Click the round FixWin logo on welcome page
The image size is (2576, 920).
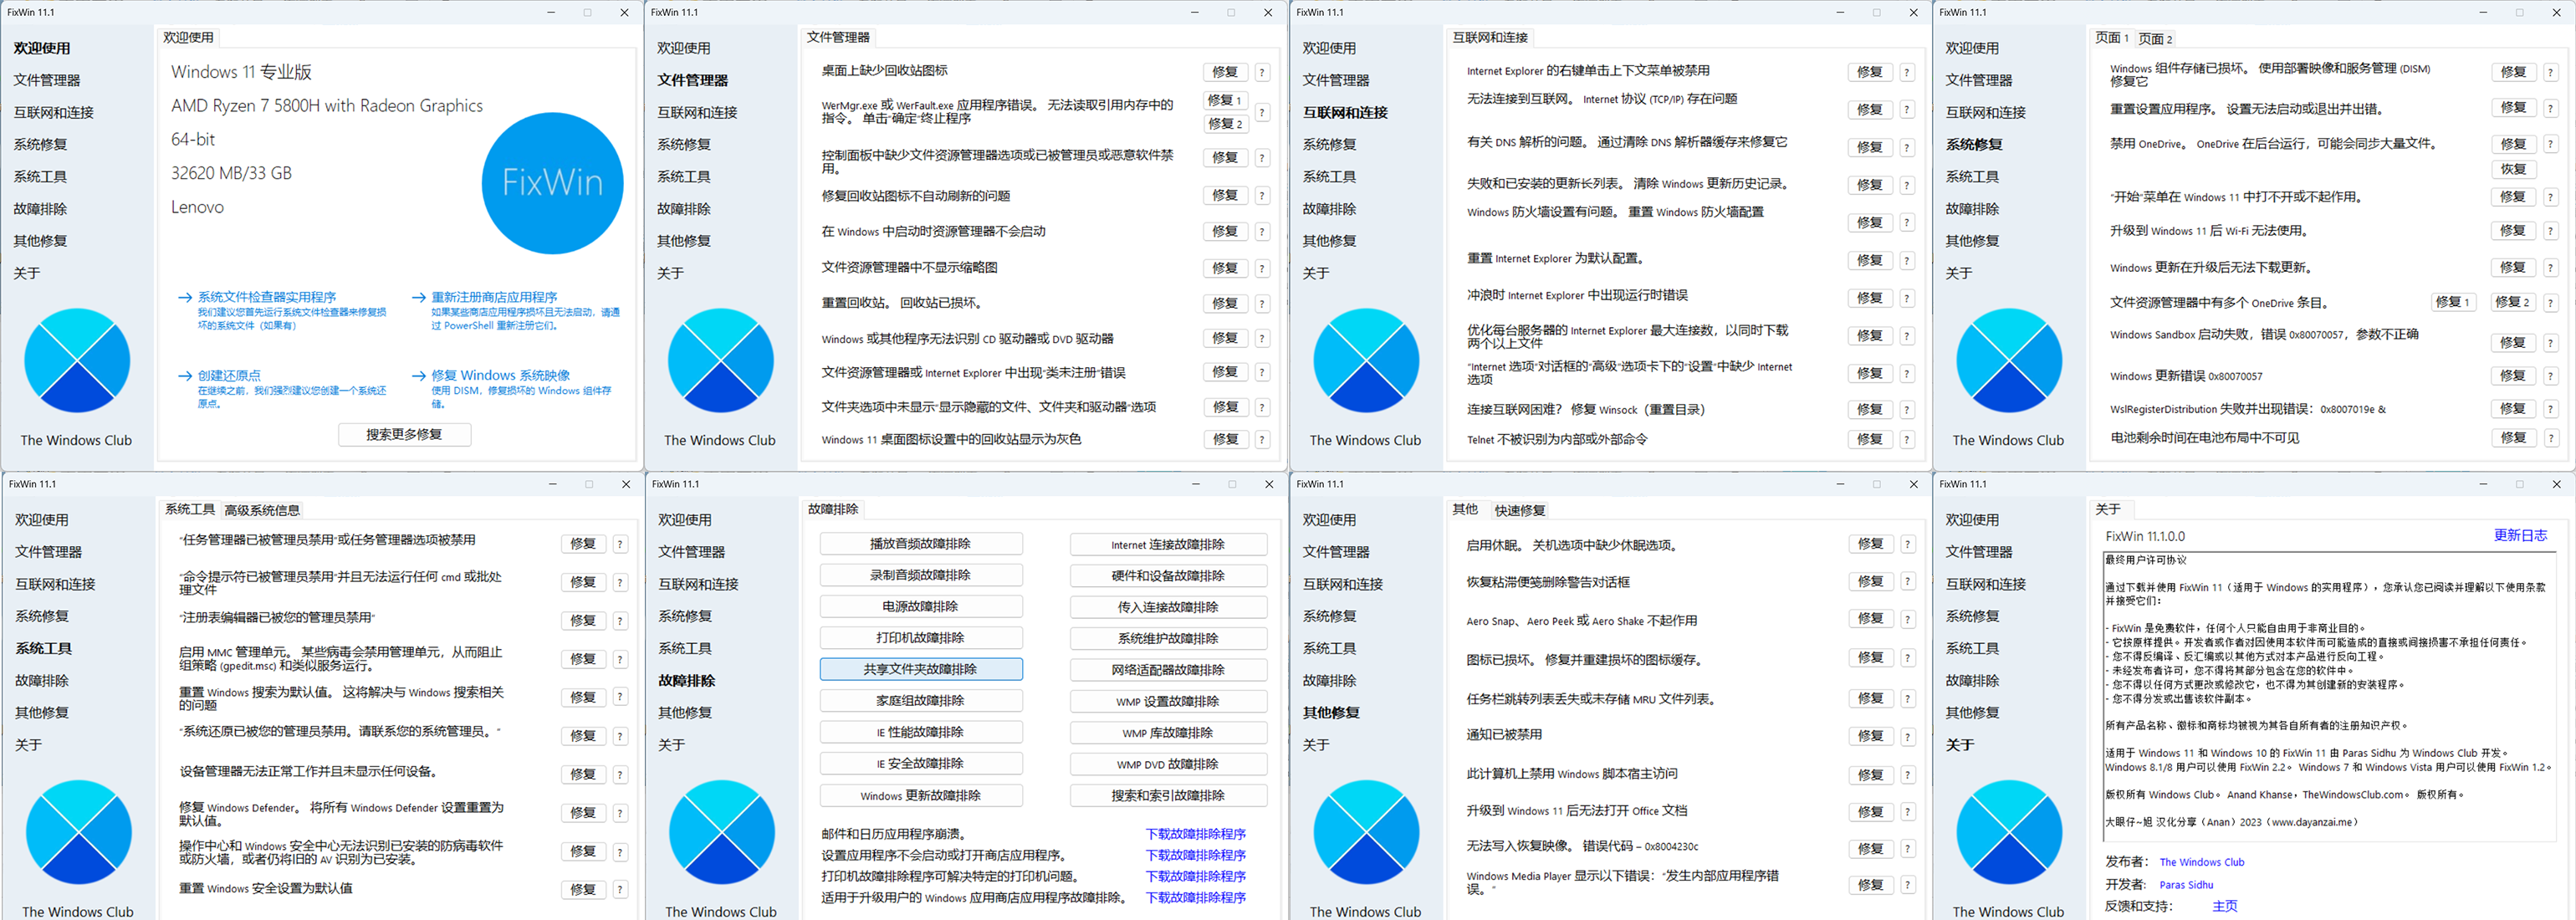[552, 183]
